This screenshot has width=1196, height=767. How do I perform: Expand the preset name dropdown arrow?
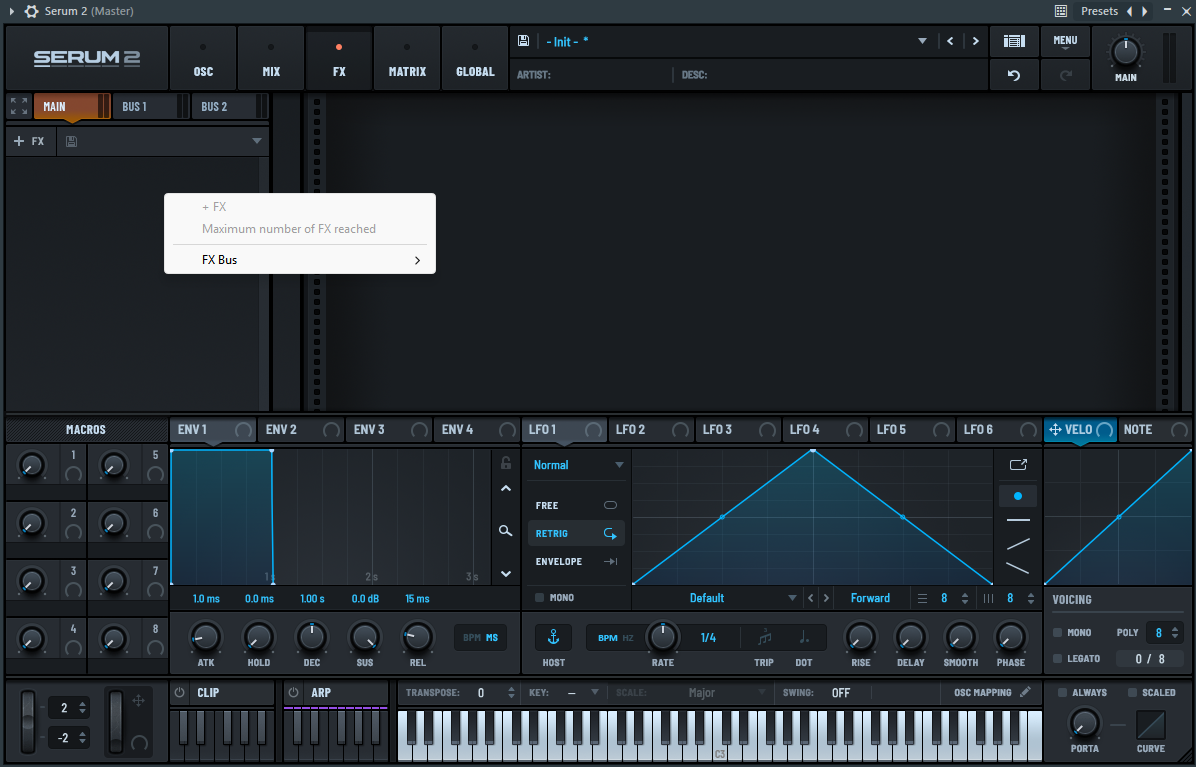click(922, 41)
